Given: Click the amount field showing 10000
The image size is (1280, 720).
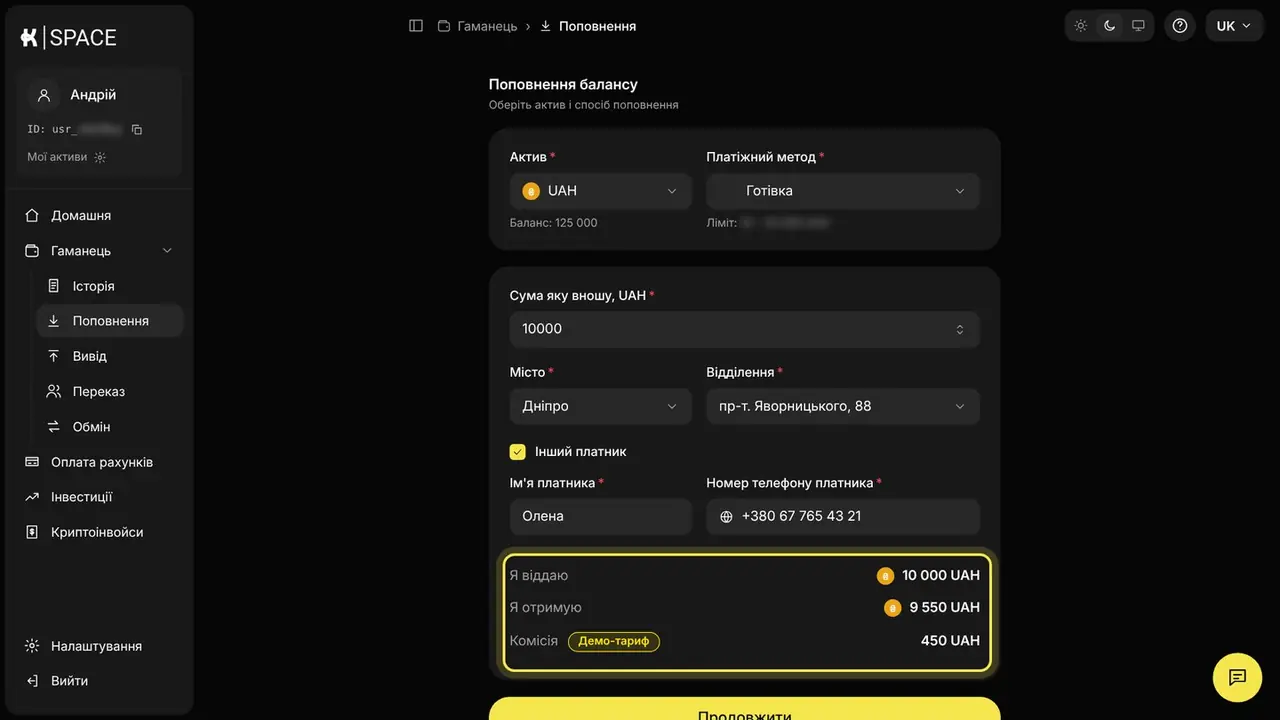Looking at the screenshot, I should point(744,329).
